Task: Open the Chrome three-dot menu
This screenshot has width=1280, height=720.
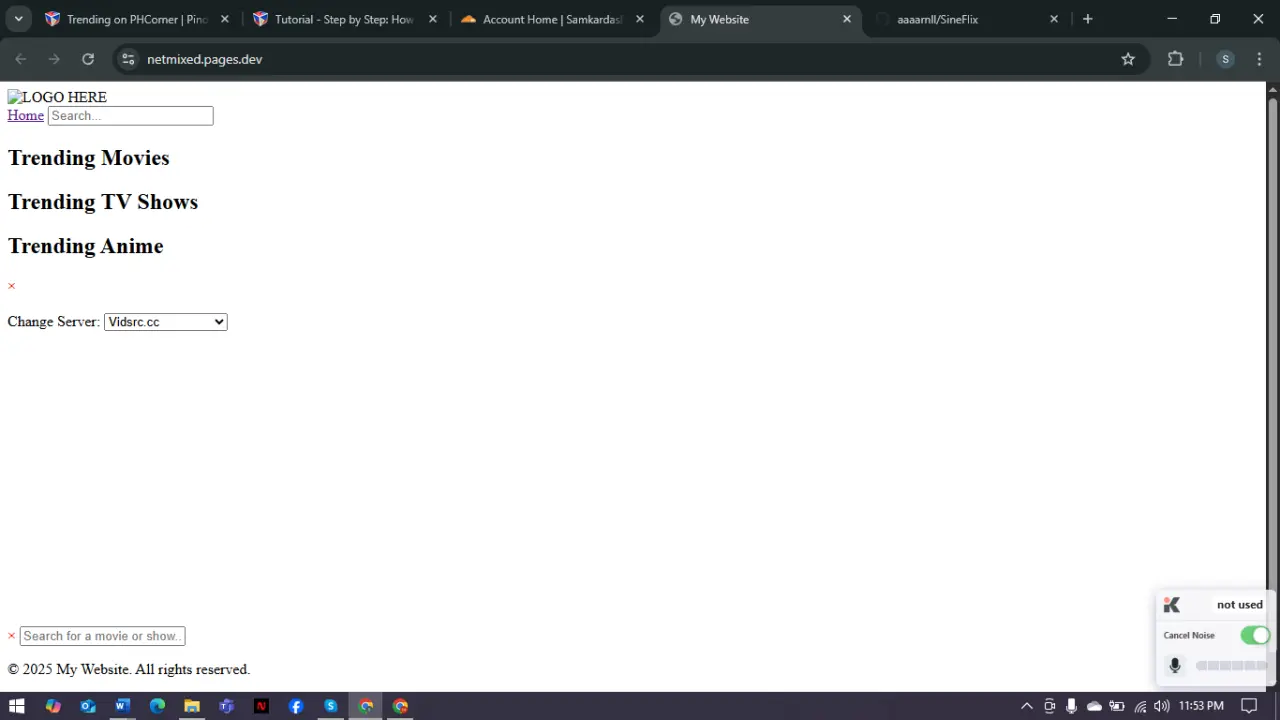Action: pos(1259,59)
